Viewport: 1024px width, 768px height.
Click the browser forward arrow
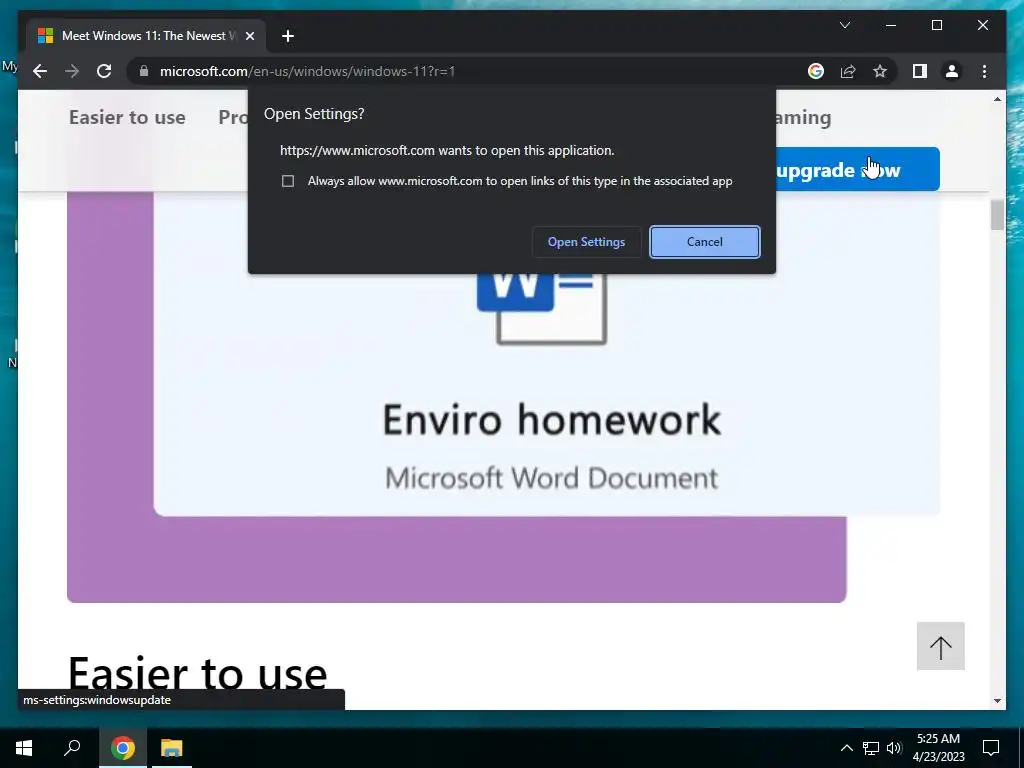point(72,71)
